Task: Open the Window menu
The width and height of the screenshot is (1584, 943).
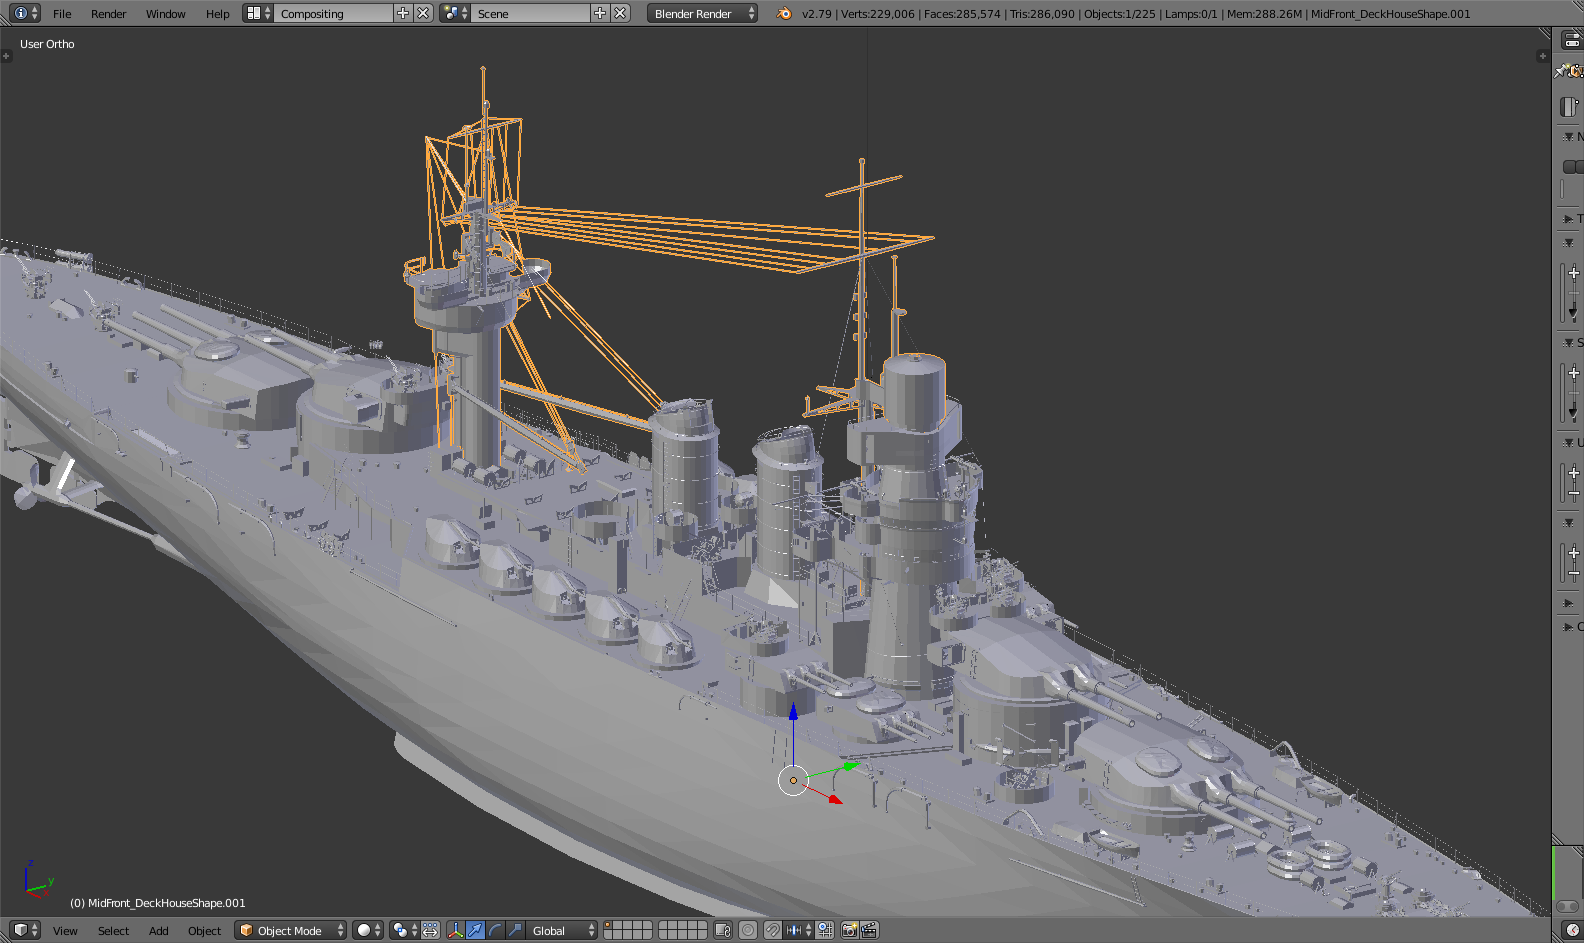Action: click(x=165, y=14)
